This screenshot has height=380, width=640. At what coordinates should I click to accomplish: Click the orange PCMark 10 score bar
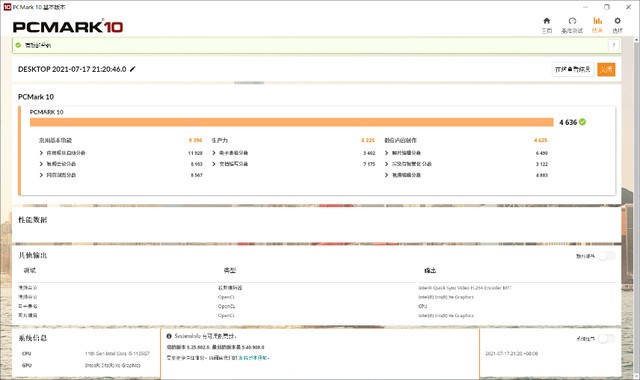coord(291,122)
